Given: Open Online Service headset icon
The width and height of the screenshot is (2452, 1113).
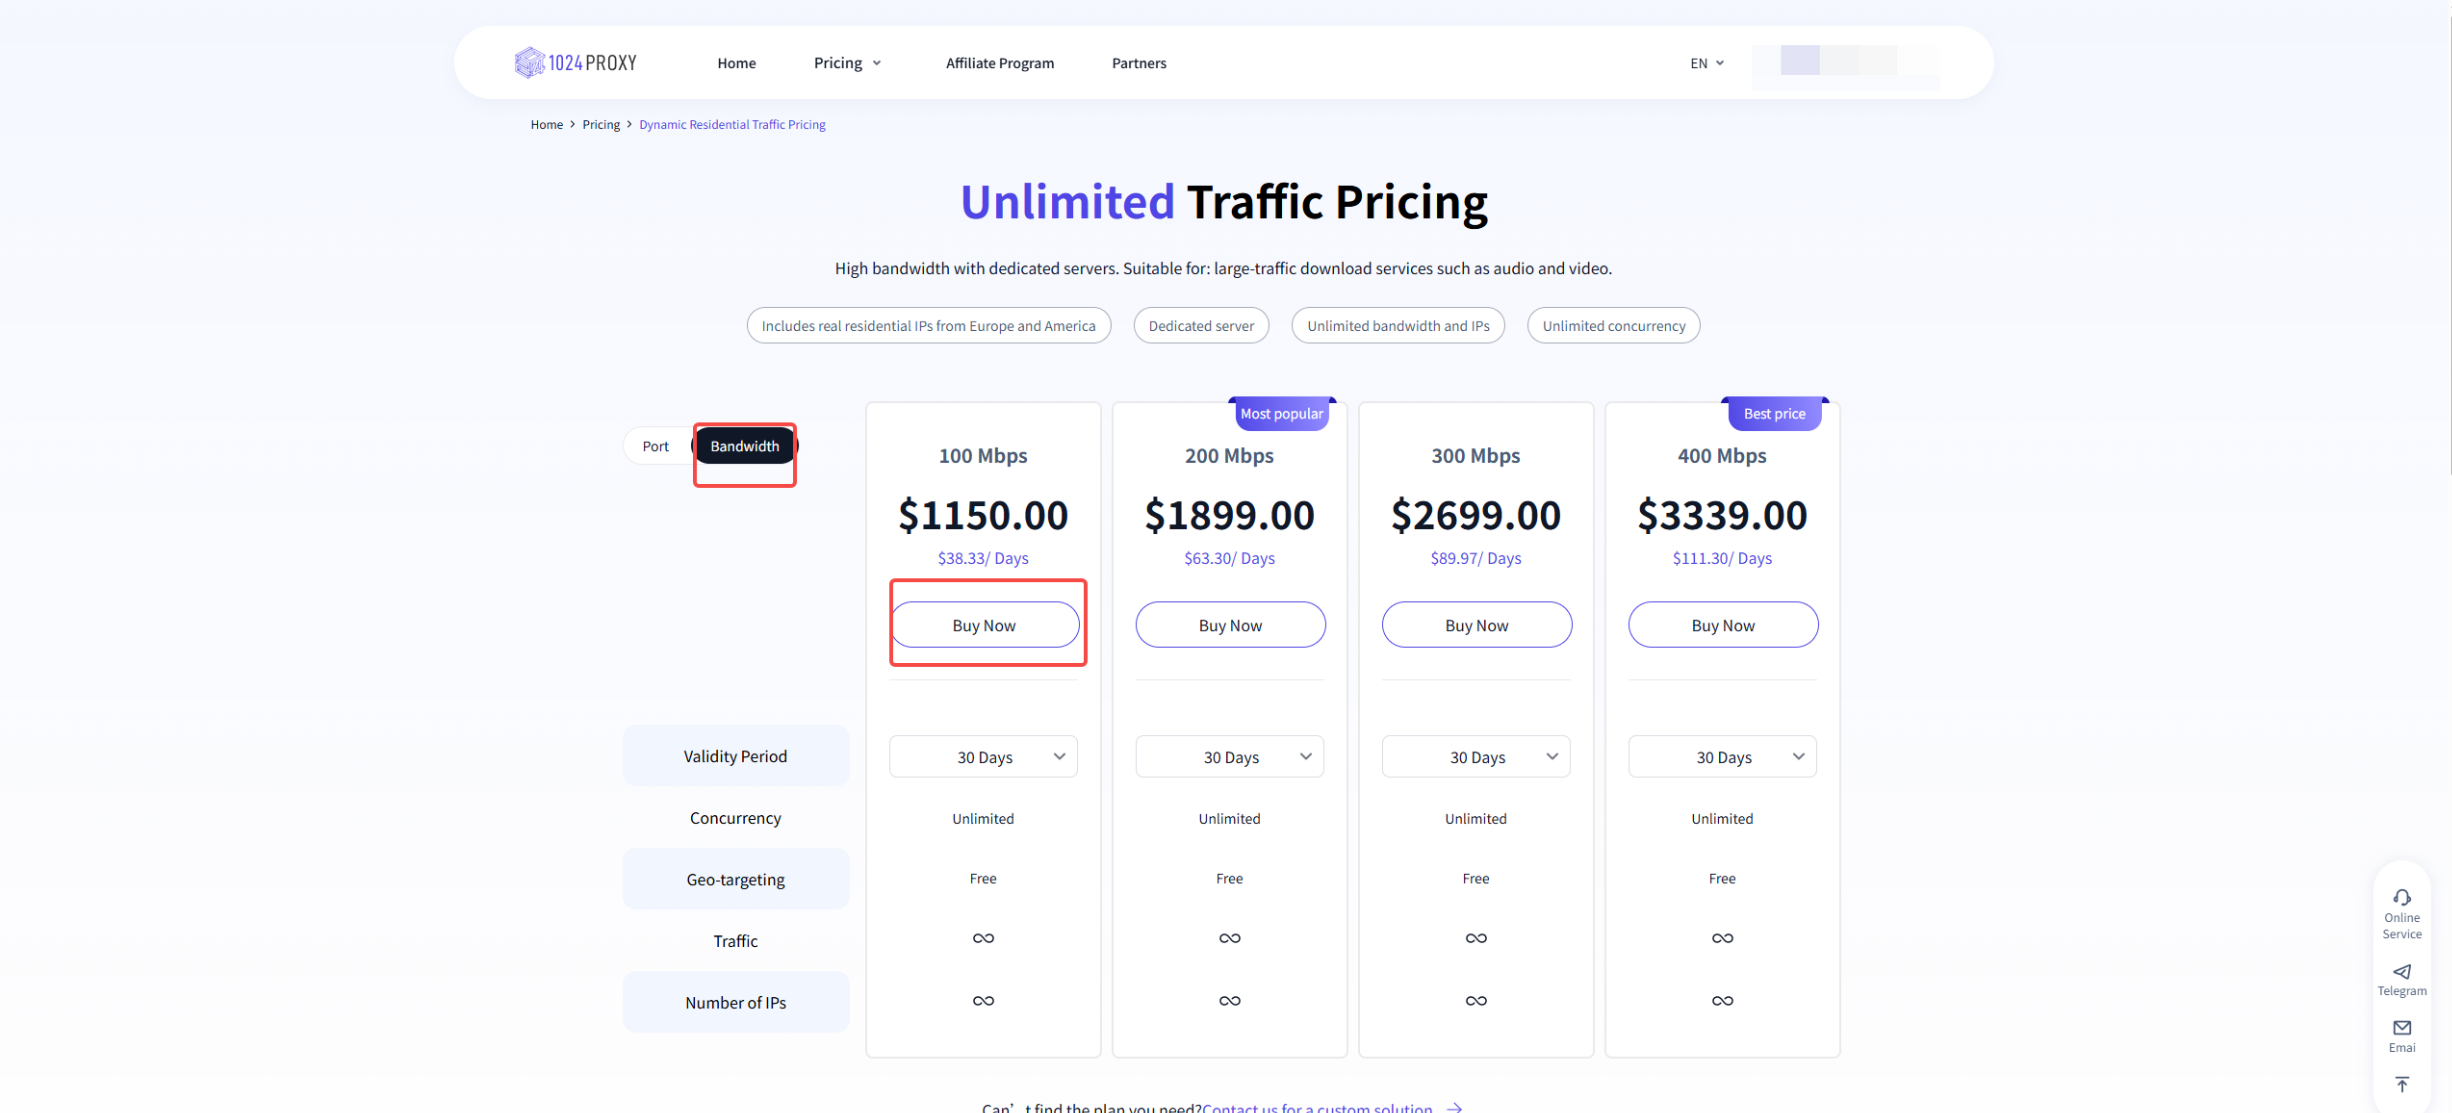Looking at the screenshot, I should pos(2401,897).
